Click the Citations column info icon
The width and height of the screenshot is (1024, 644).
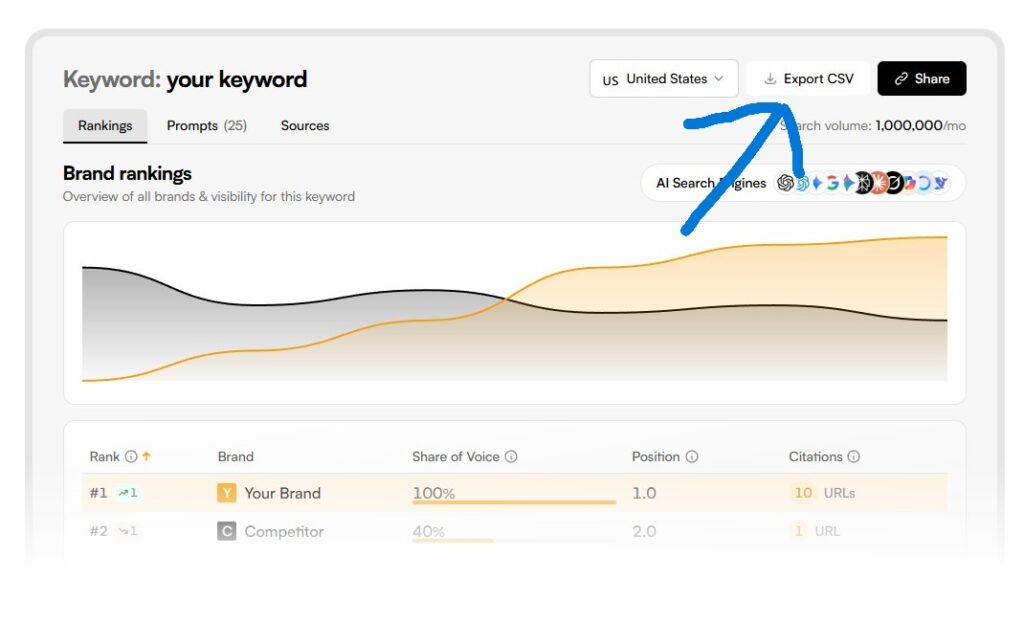[854, 457]
